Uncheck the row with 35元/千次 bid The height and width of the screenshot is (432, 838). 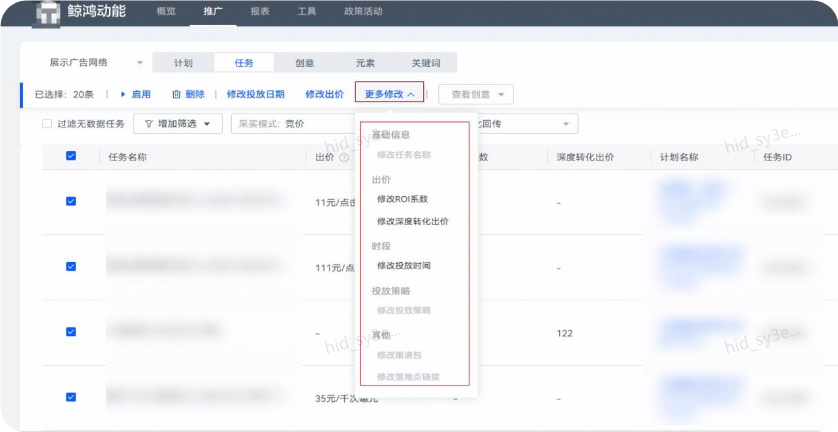(x=71, y=397)
